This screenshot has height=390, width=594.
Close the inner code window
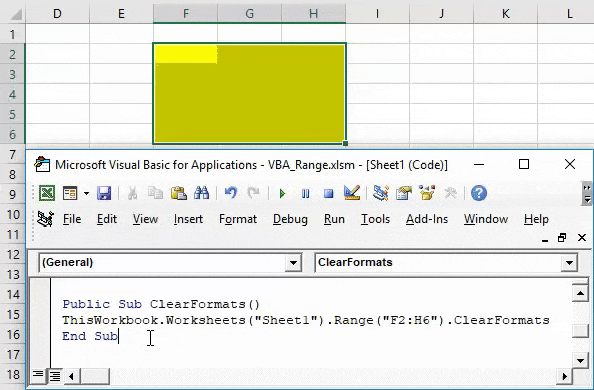click(x=582, y=238)
